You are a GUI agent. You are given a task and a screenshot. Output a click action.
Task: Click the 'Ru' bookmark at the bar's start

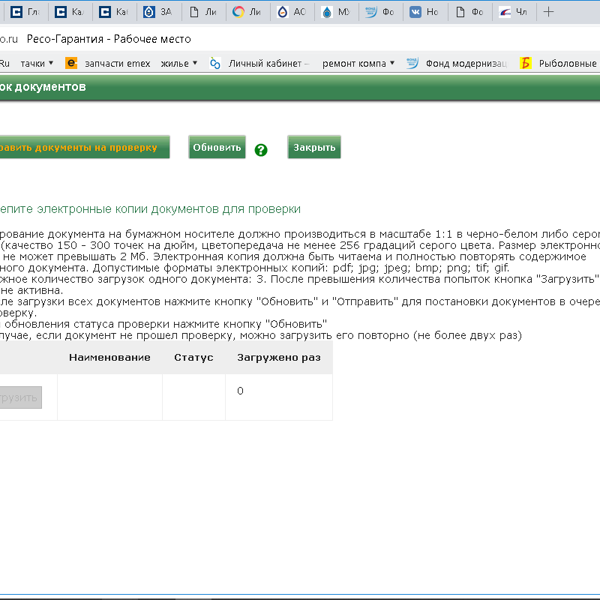coord(5,63)
